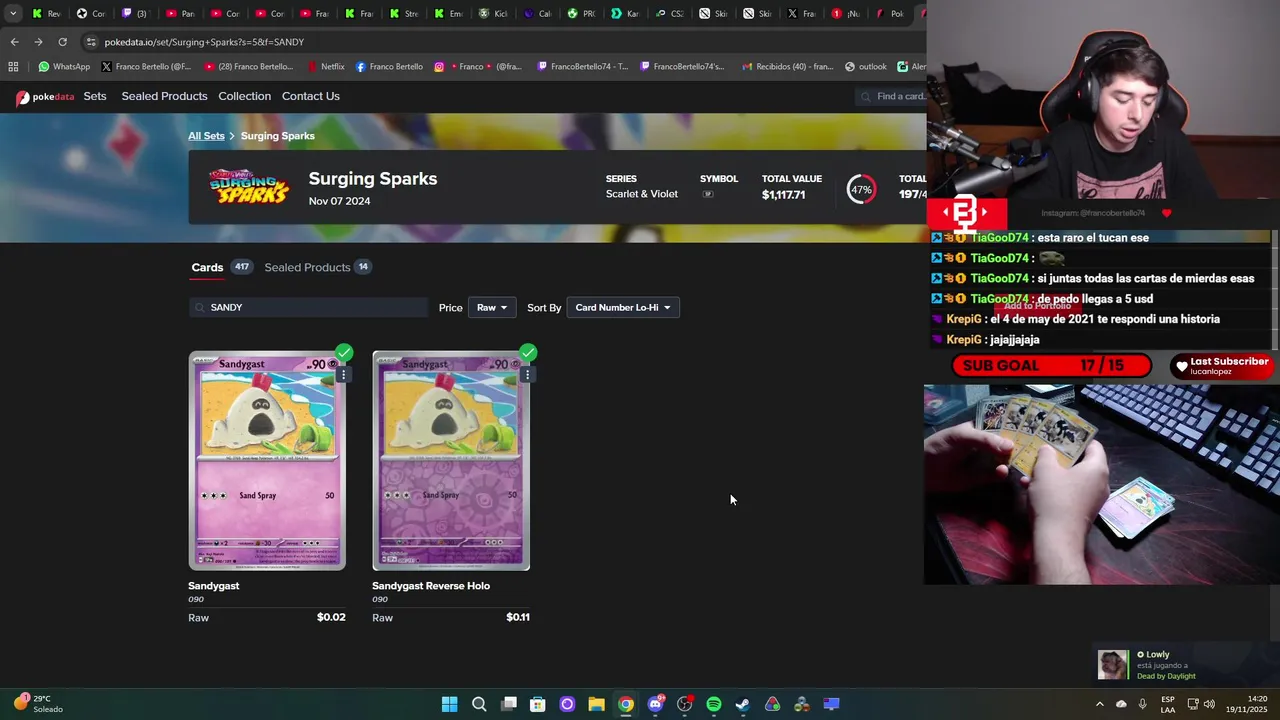The height and width of the screenshot is (720, 1280).
Task: Go to the Collection page
Action: click(244, 96)
